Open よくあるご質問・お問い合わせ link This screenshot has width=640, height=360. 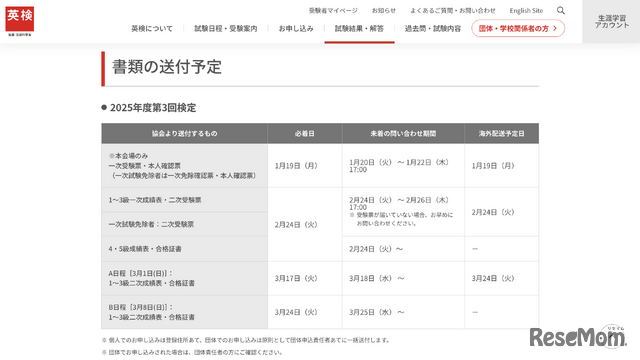(x=453, y=11)
